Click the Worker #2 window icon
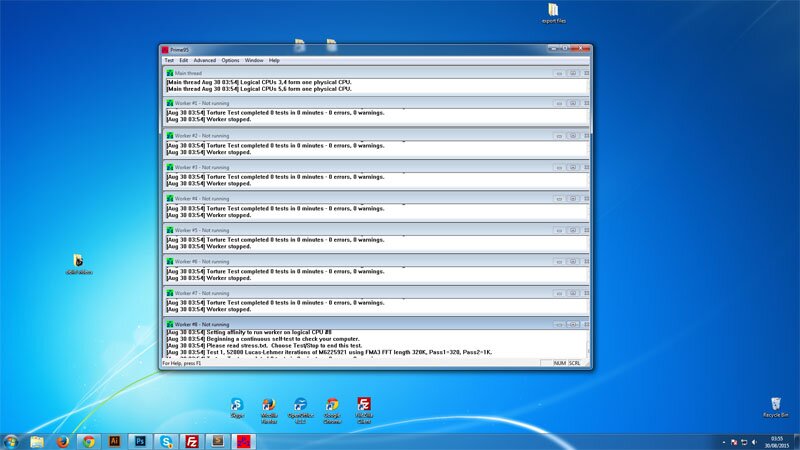This screenshot has width=800, height=450. 170,136
